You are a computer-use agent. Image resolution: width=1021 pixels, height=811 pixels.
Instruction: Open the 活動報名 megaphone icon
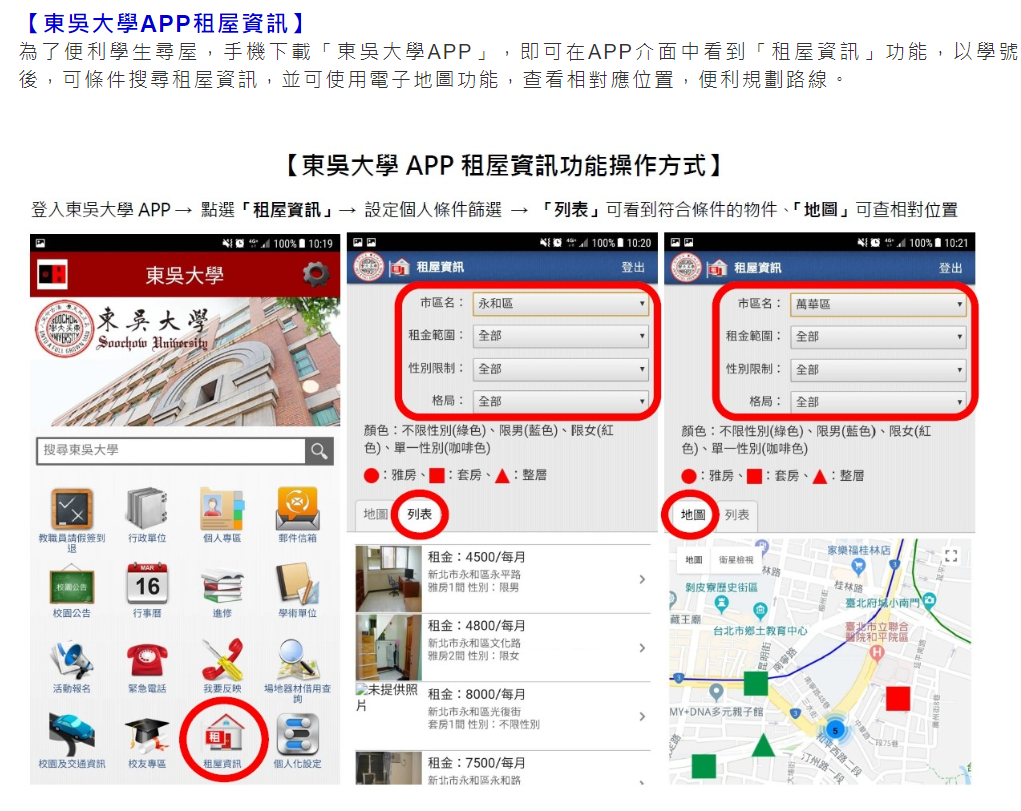[72, 659]
